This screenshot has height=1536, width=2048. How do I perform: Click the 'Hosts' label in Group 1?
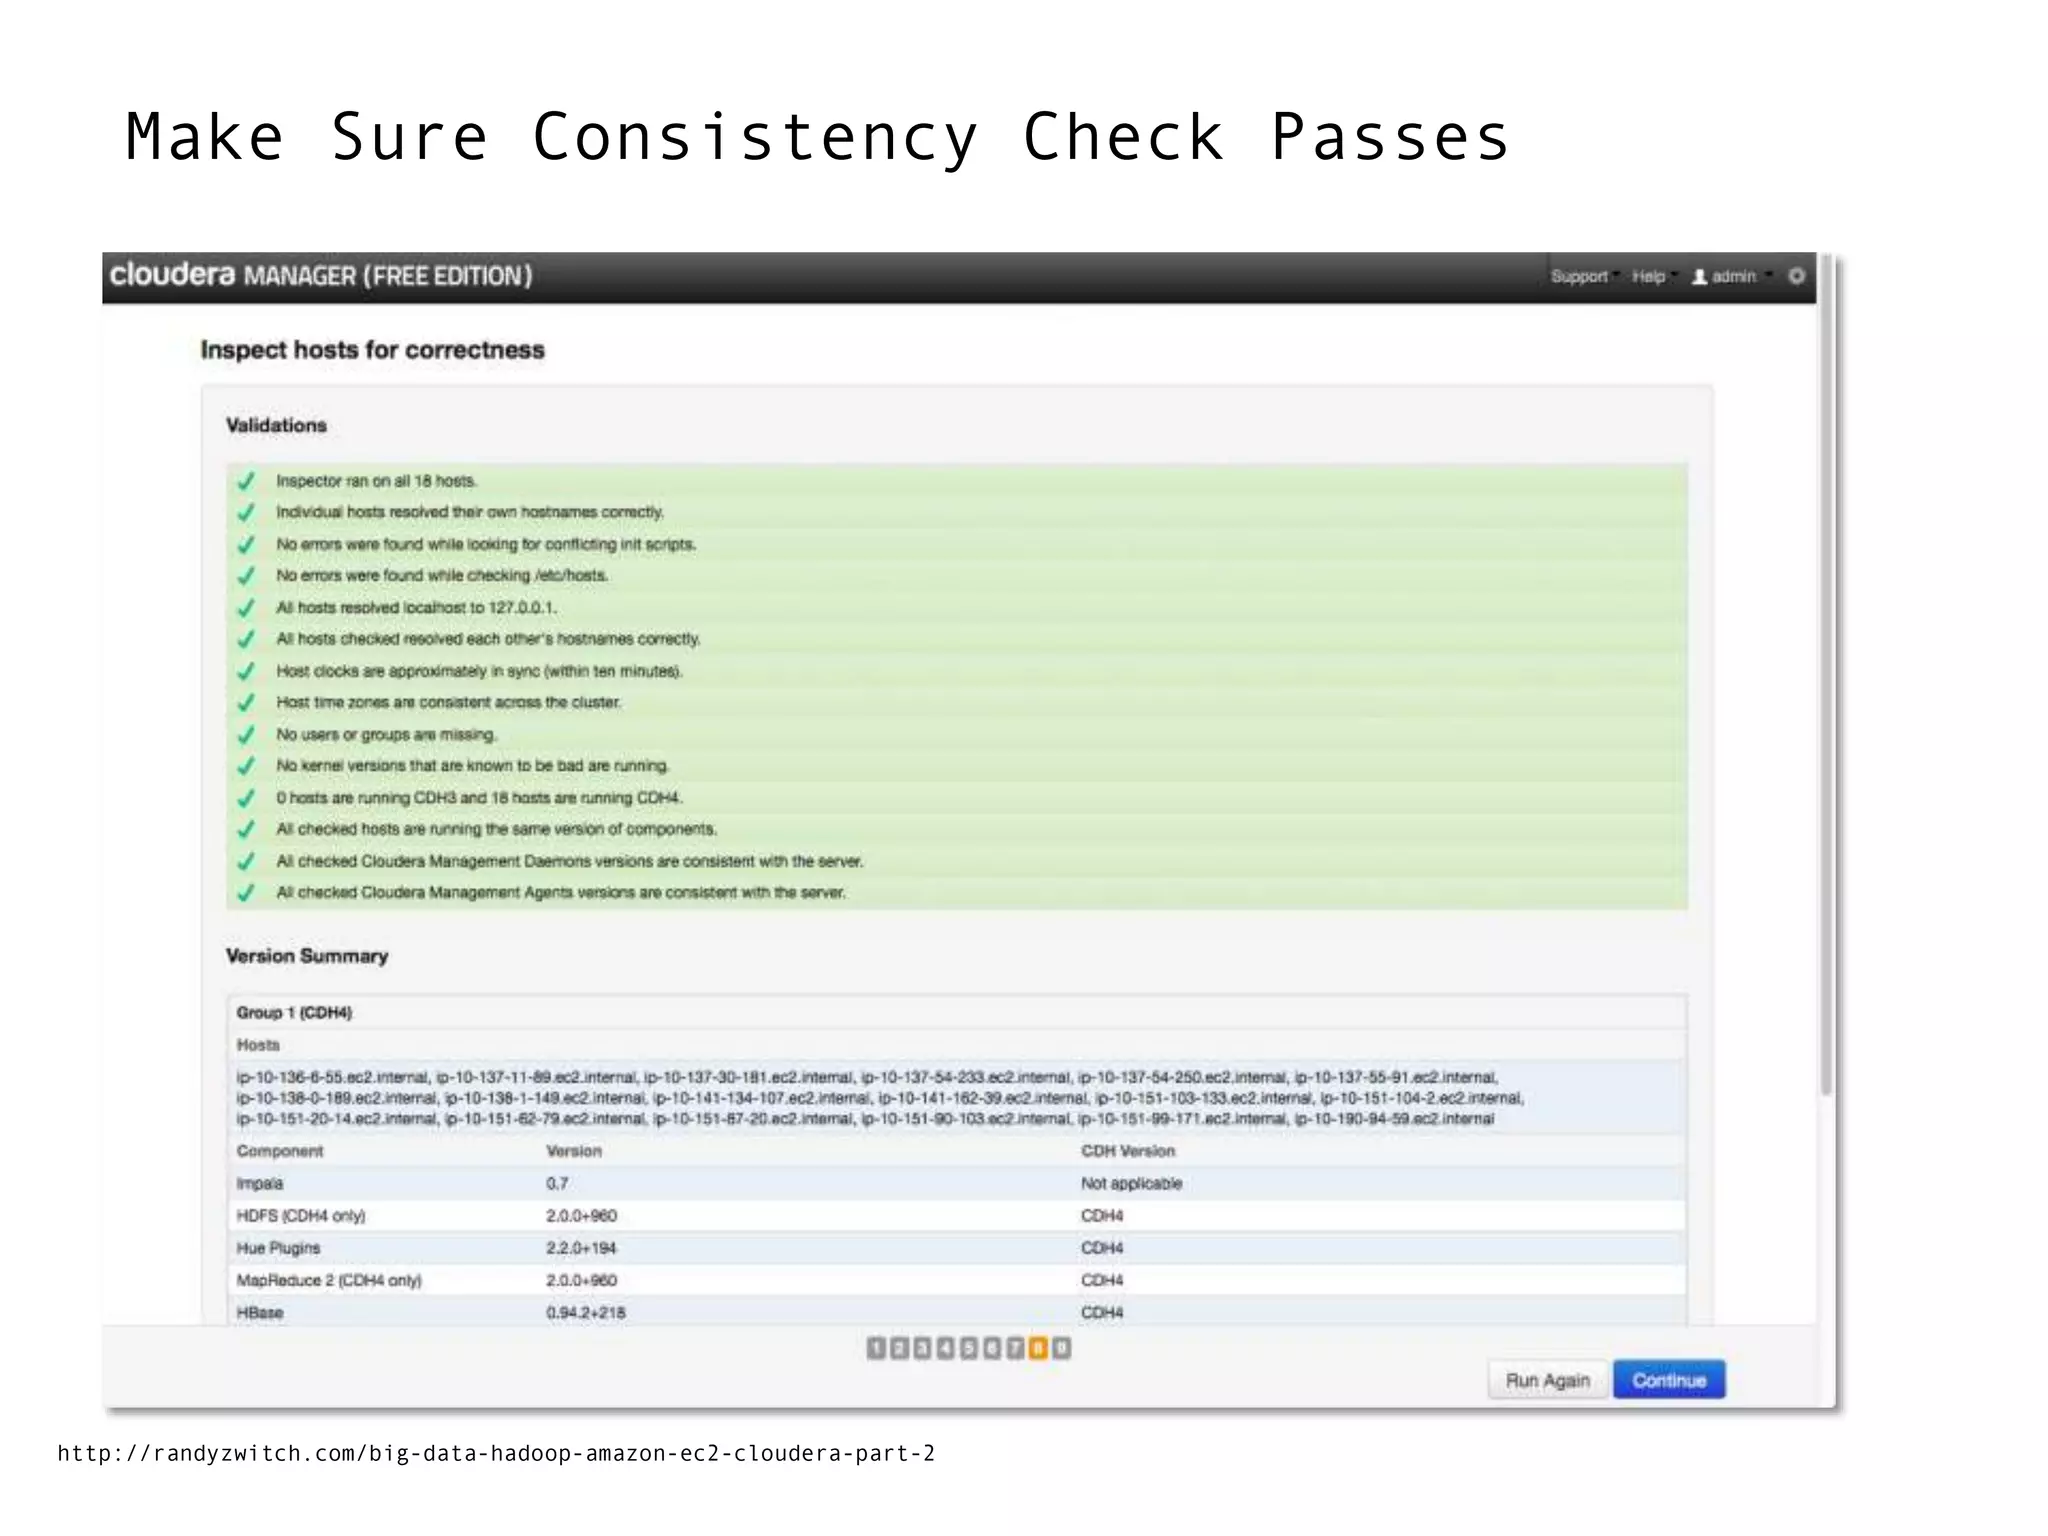point(258,1045)
